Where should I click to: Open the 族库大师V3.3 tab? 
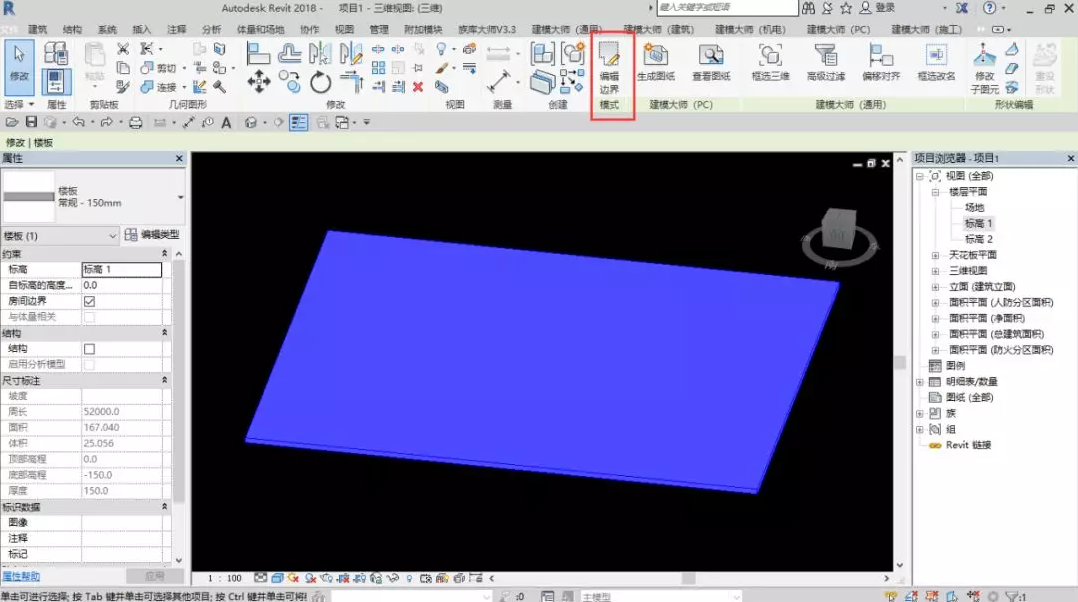click(x=487, y=30)
